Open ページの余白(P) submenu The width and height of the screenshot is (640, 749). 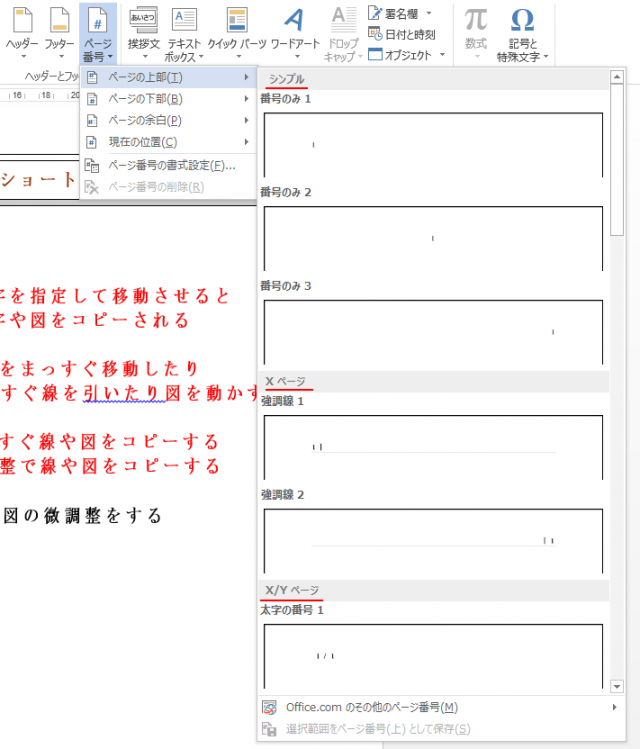169,120
